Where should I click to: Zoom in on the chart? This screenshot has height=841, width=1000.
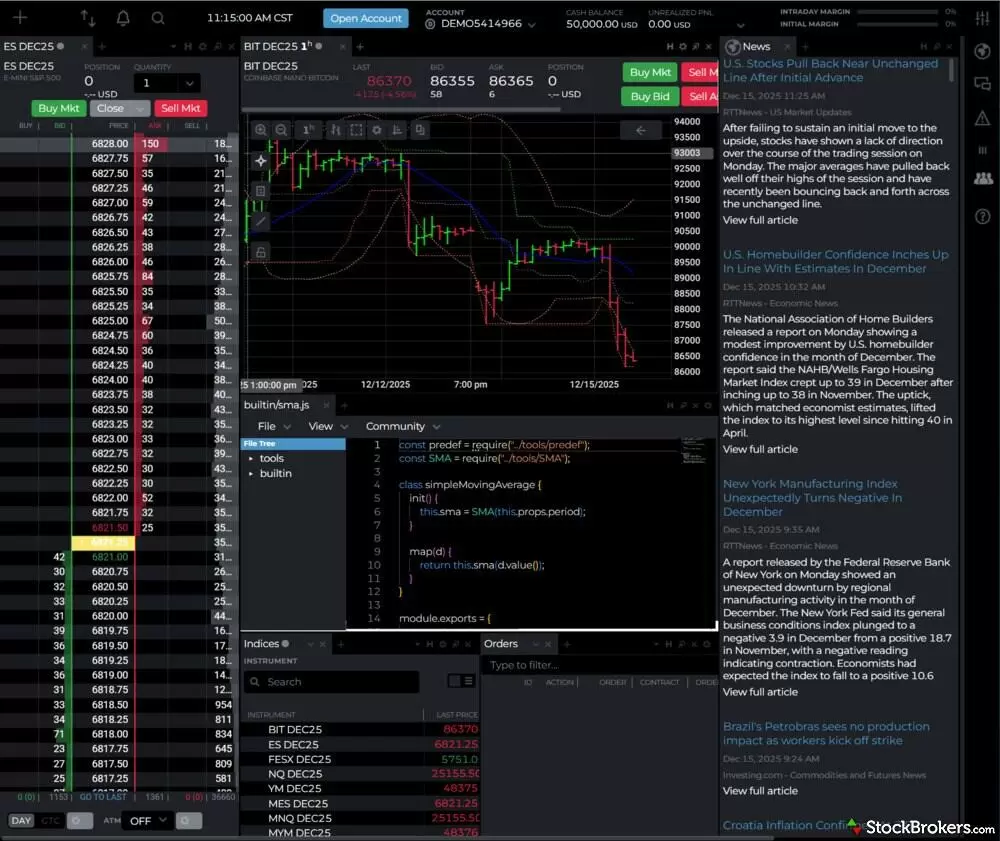(262, 129)
